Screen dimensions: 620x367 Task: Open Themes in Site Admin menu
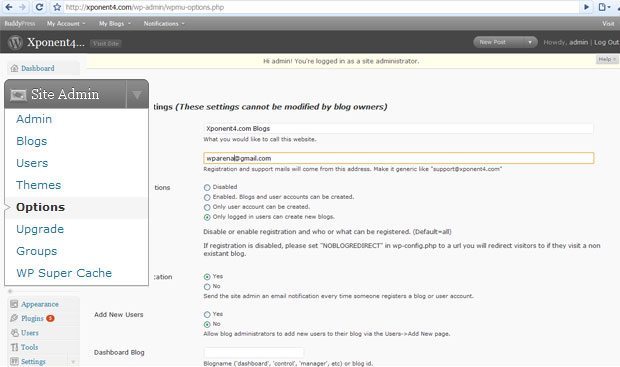point(39,185)
